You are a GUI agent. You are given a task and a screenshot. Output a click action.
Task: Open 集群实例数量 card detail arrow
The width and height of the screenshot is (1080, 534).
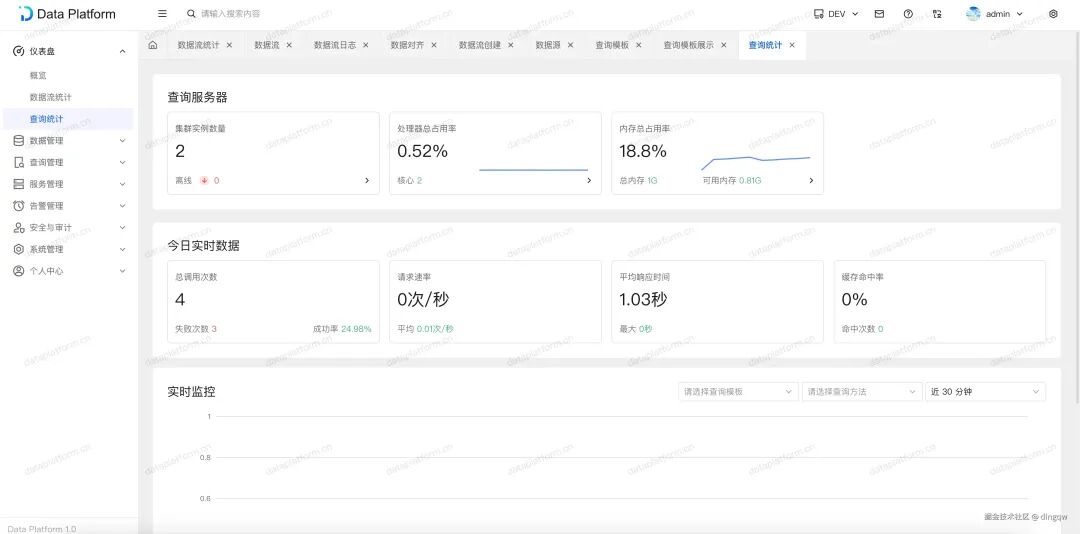pos(366,181)
